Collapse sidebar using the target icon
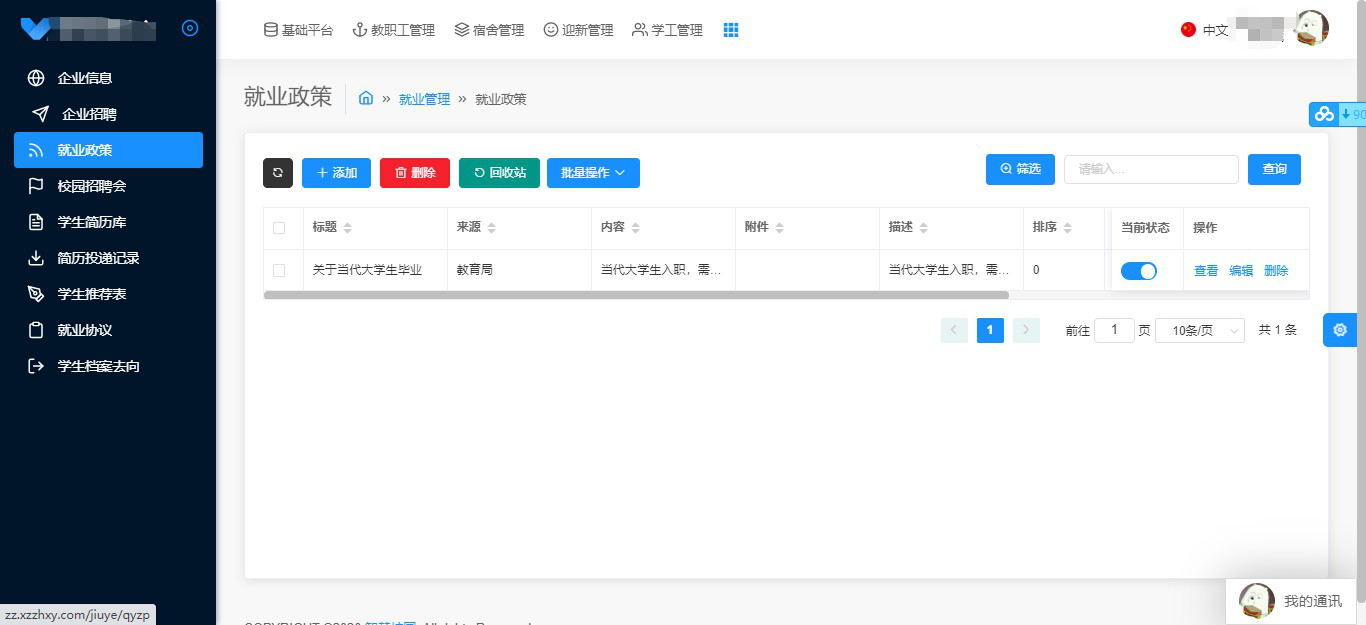 tap(190, 28)
